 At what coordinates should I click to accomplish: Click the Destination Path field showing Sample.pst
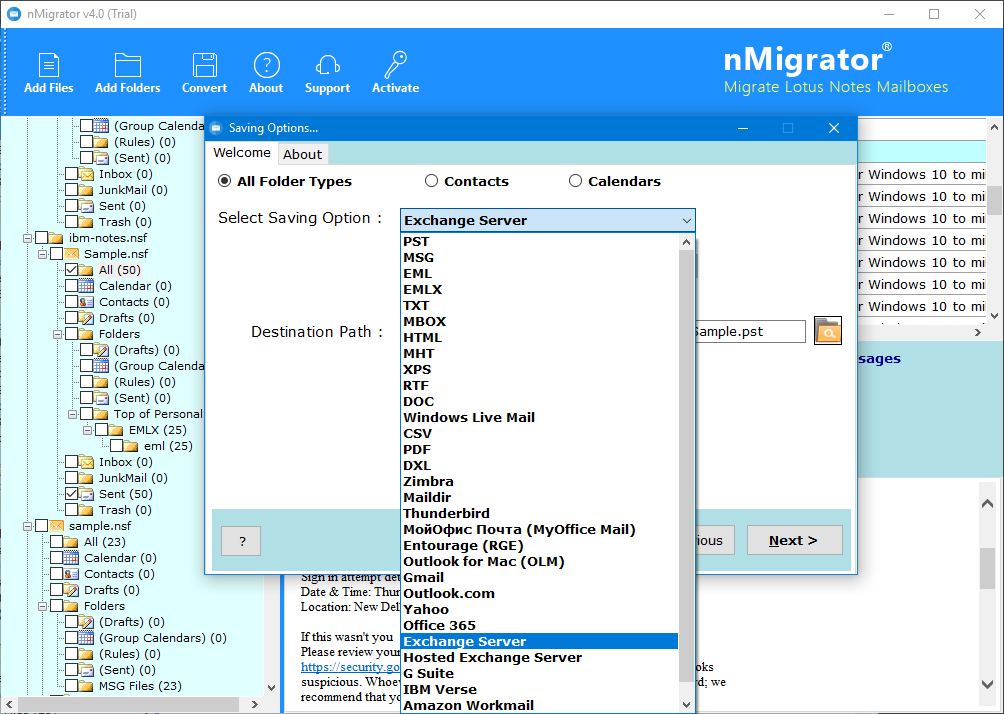coord(750,331)
